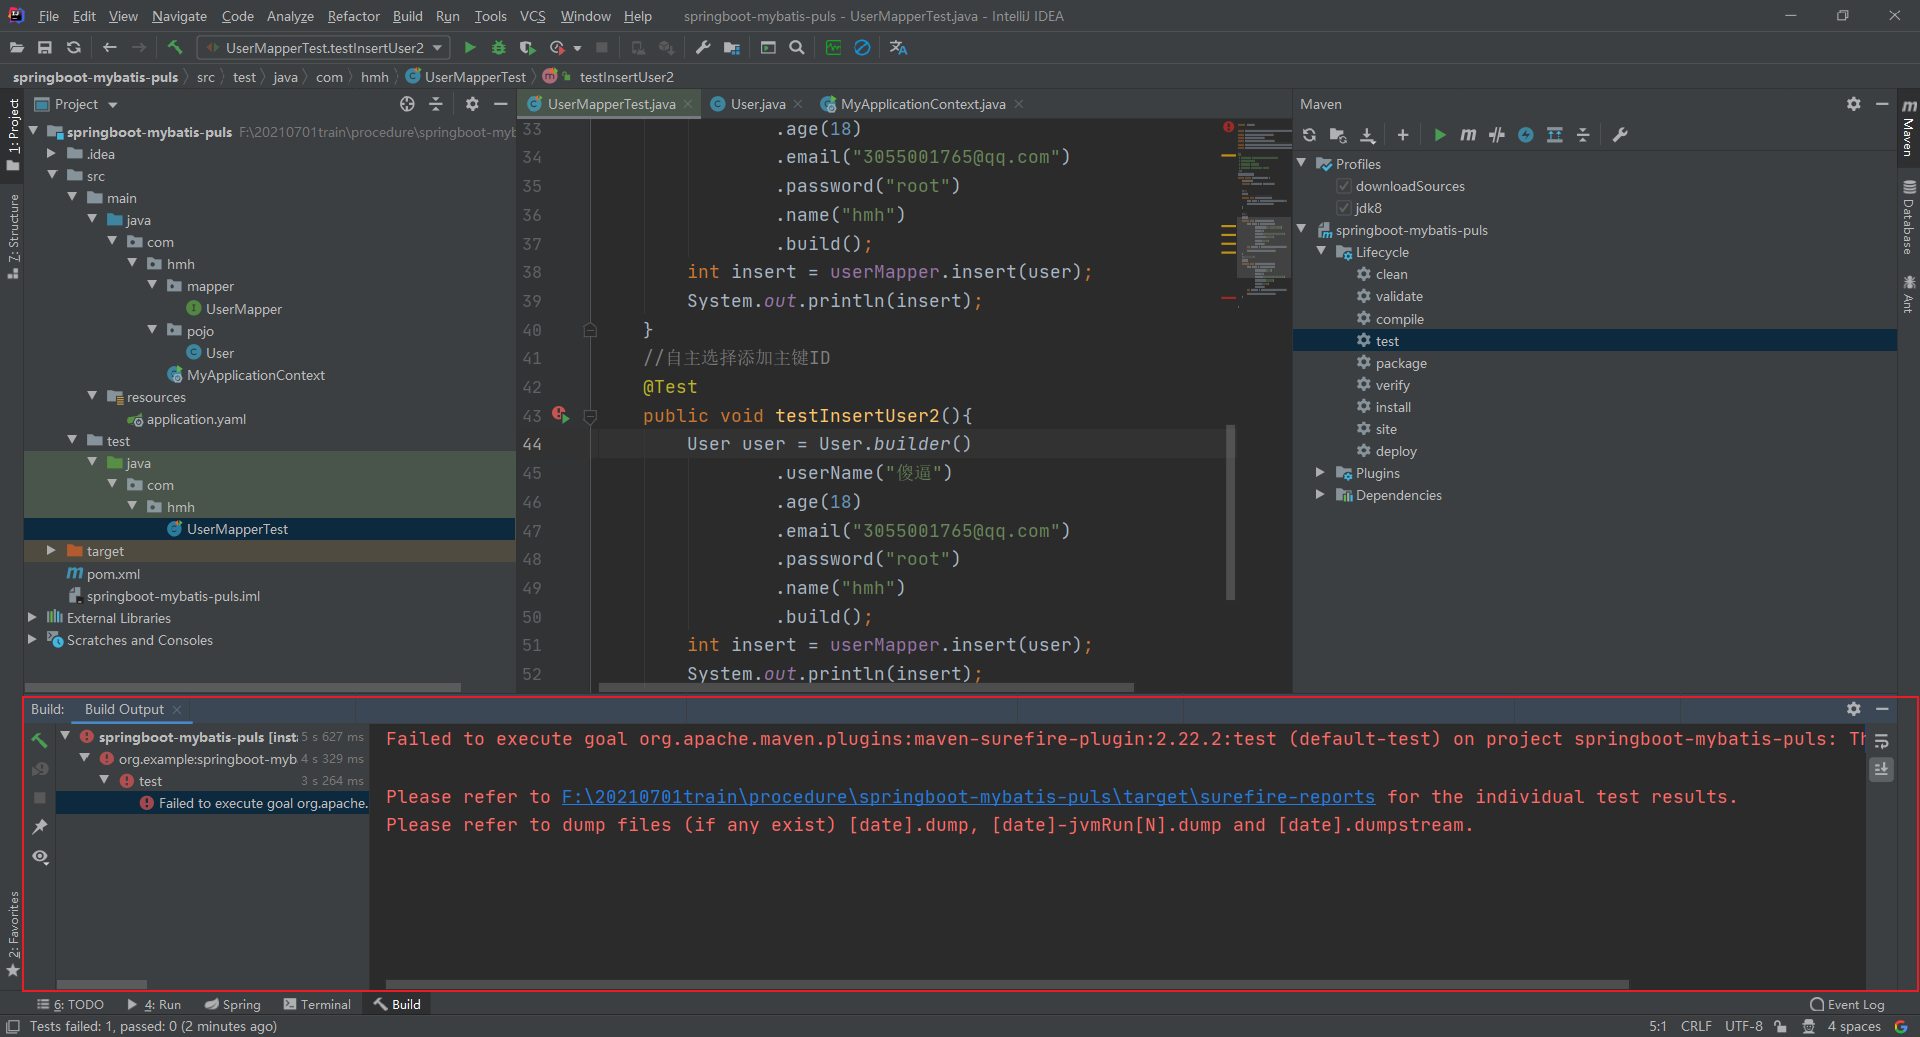Collapse all nodes in Maven panel

tap(1584, 135)
